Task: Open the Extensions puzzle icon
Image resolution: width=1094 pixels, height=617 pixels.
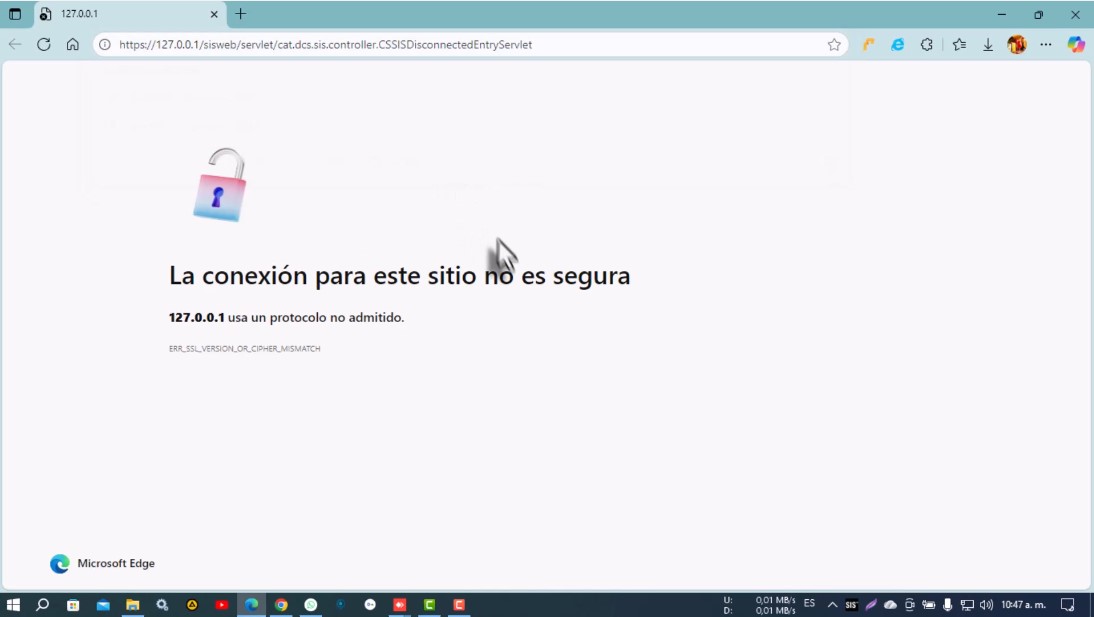Action: (927, 44)
